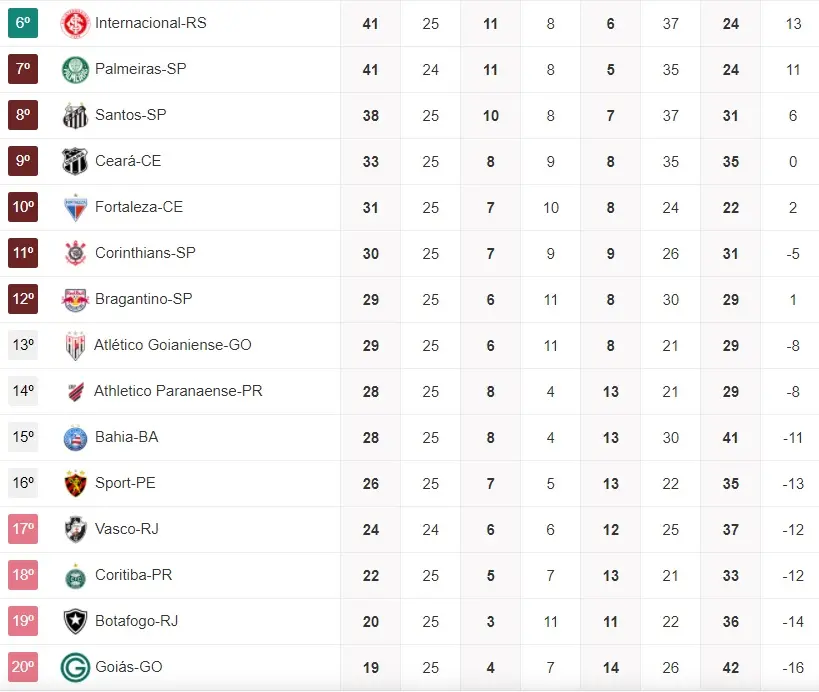
Task: Select the Goiás-GO green G logo
Action: click(x=75, y=667)
